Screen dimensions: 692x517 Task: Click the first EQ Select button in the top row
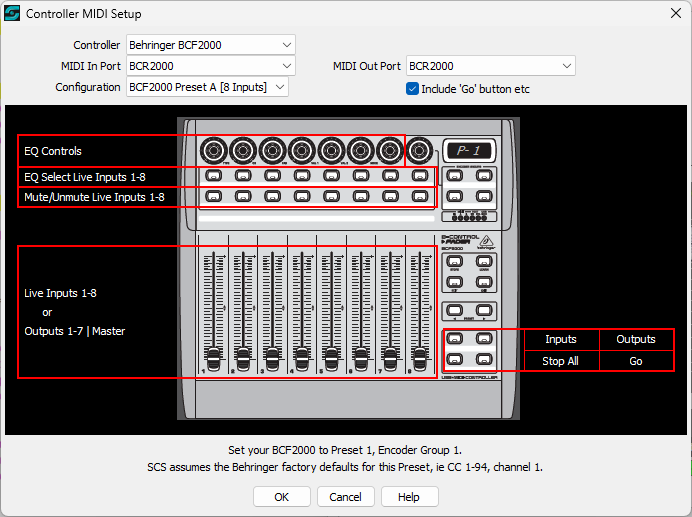coord(214,176)
